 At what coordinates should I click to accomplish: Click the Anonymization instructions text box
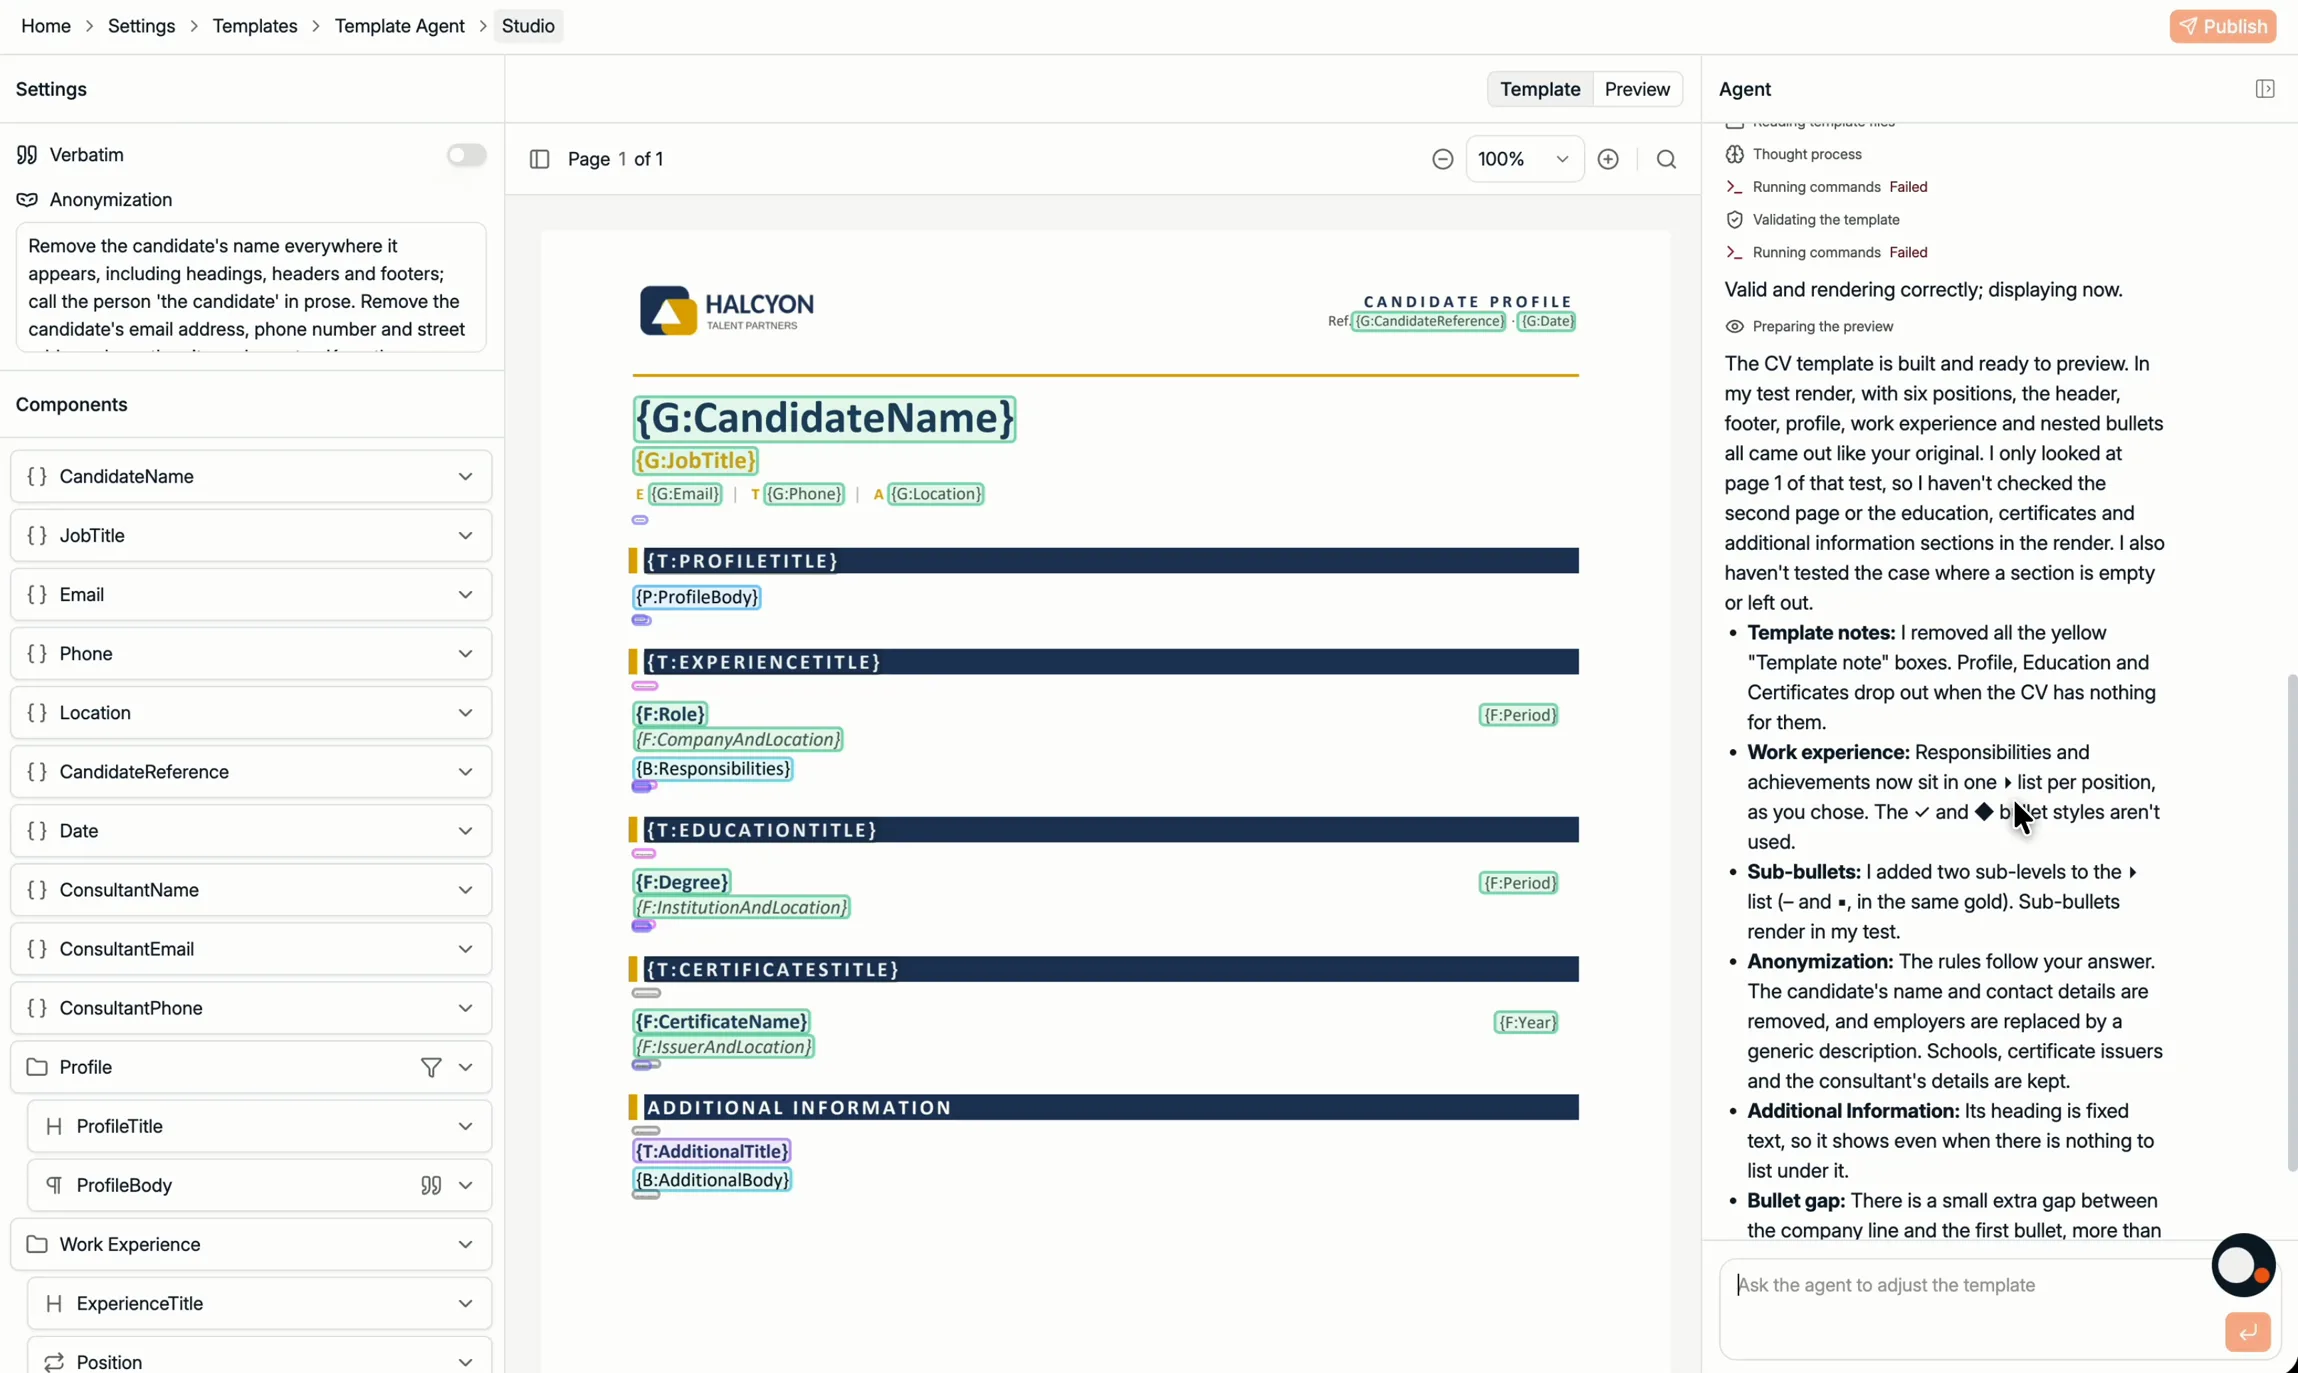point(251,288)
